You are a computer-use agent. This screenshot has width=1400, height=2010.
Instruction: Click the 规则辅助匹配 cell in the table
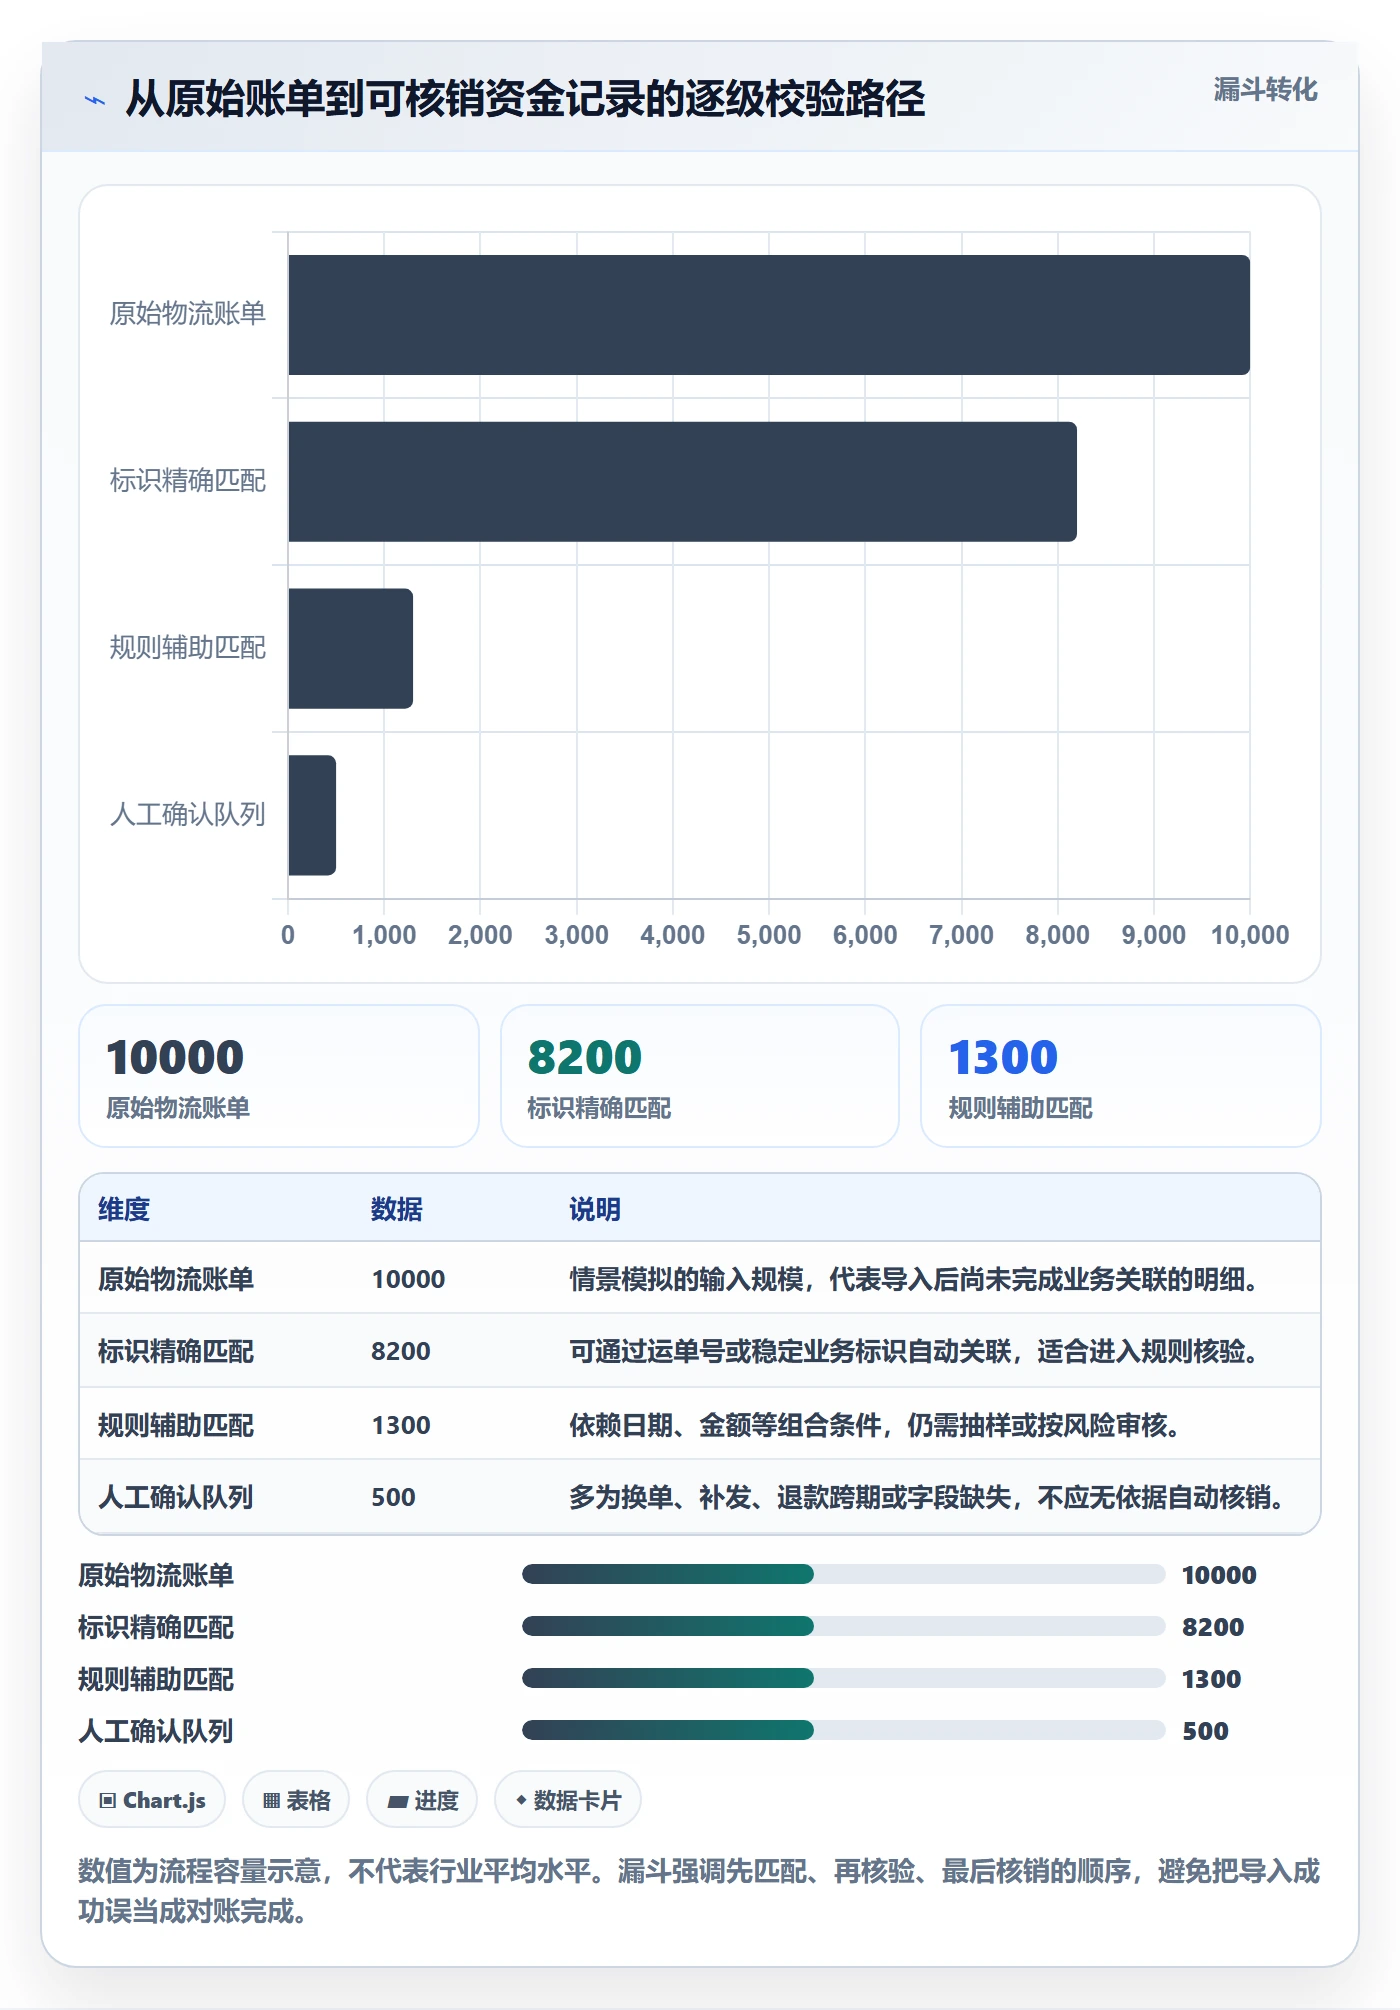(x=176, y=1425)
